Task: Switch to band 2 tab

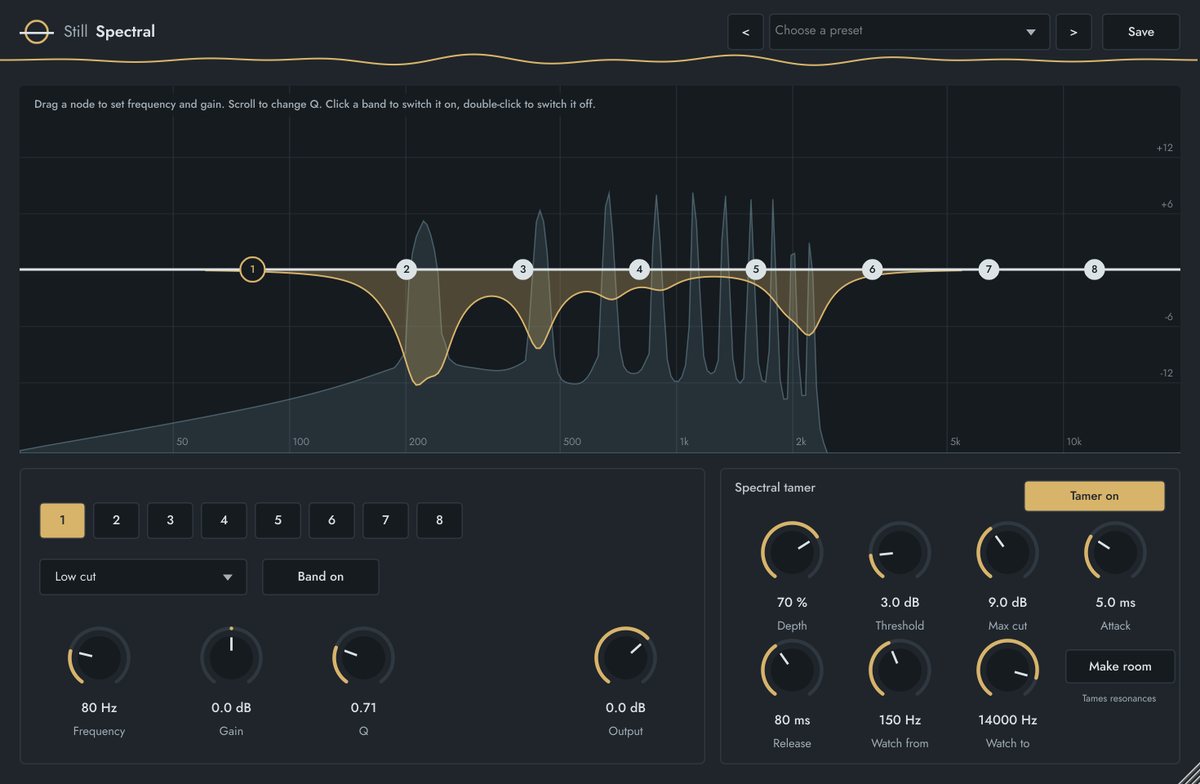Action: (x=116, y=520)
